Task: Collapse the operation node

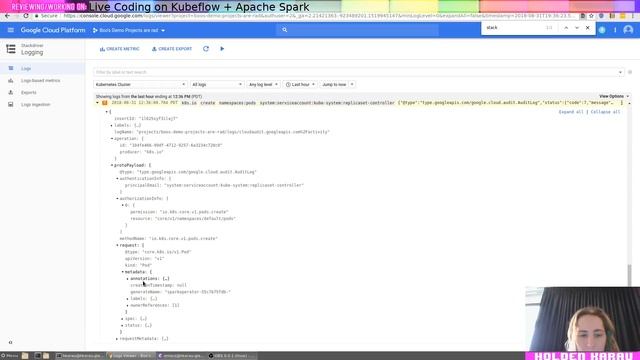Action: click(x=112, y=139)
